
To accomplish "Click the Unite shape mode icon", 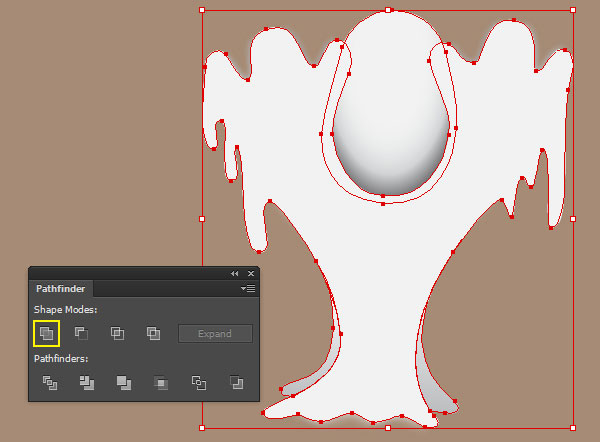I will [46, 333].
